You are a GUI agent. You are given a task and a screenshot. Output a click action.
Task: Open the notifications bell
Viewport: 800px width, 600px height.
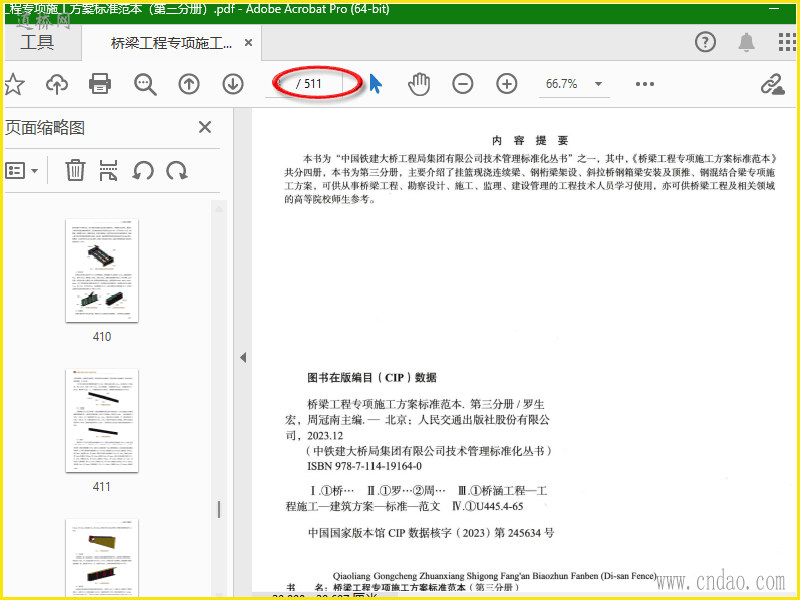(746, 42)
